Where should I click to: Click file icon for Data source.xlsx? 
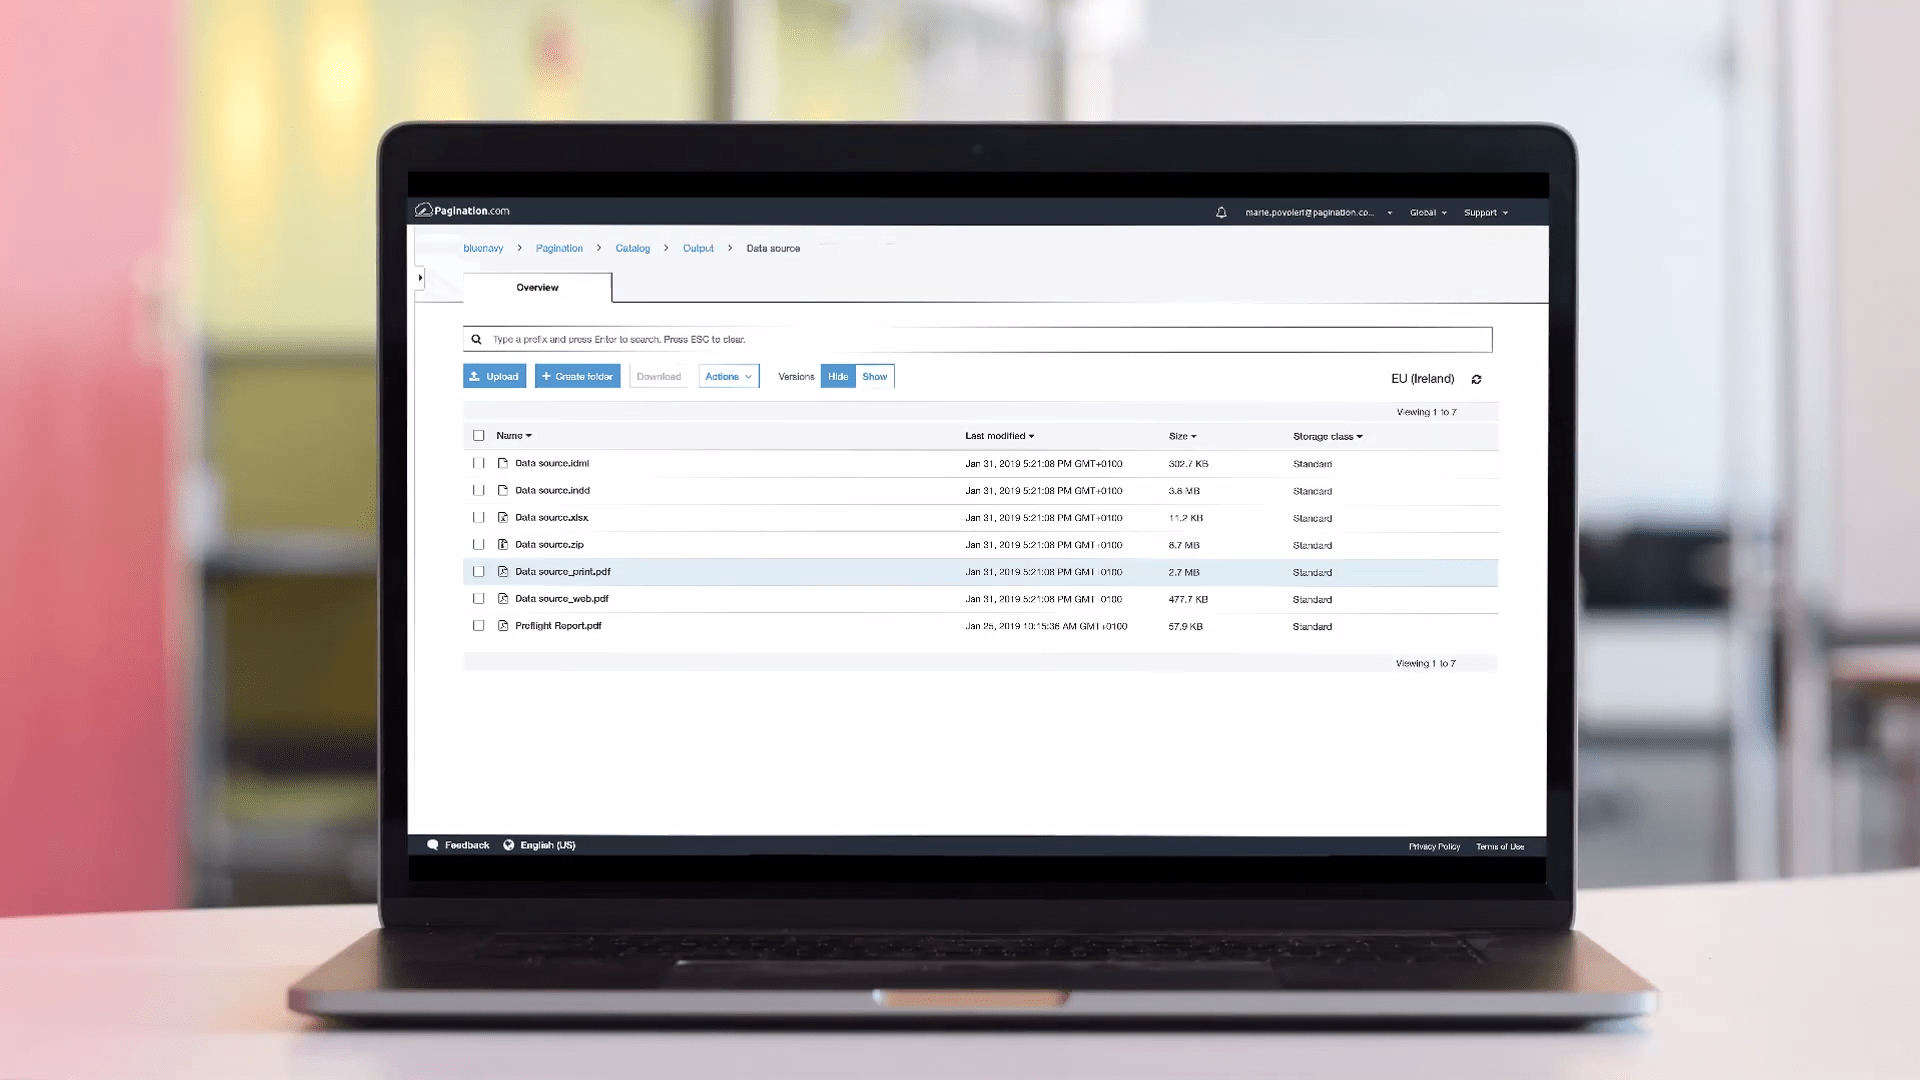pos(503,518)
